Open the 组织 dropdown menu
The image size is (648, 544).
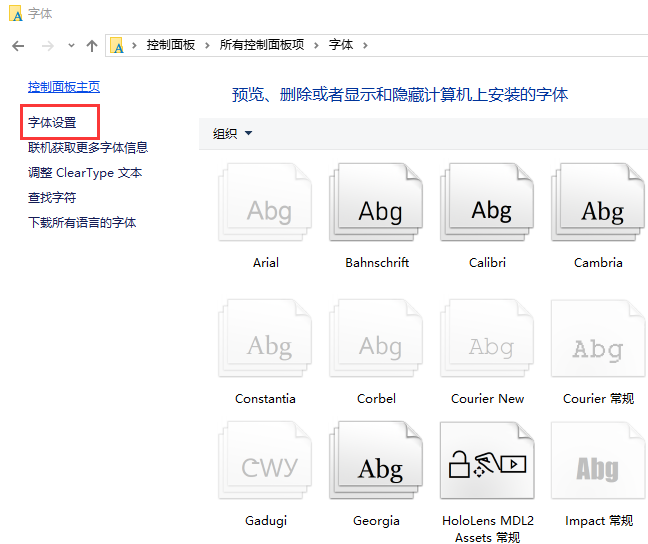tap(232, 134)
